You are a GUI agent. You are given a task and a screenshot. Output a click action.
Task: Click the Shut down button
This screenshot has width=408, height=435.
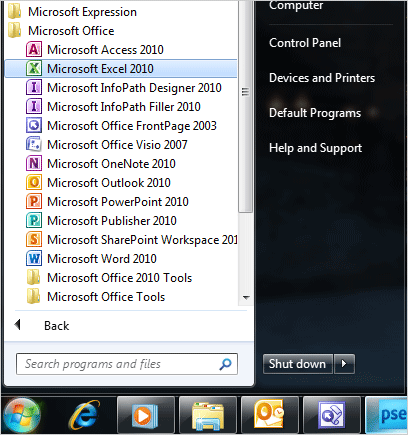[x=298, y=364]
